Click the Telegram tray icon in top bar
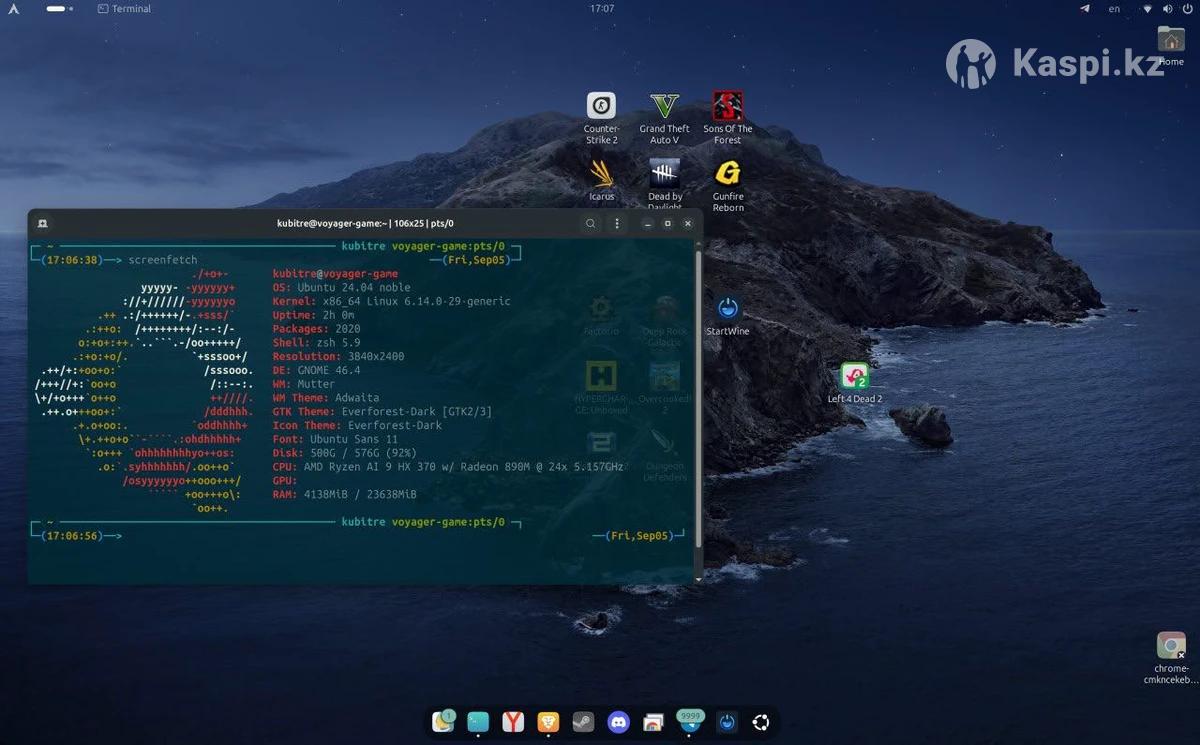 coord(1085,9)
